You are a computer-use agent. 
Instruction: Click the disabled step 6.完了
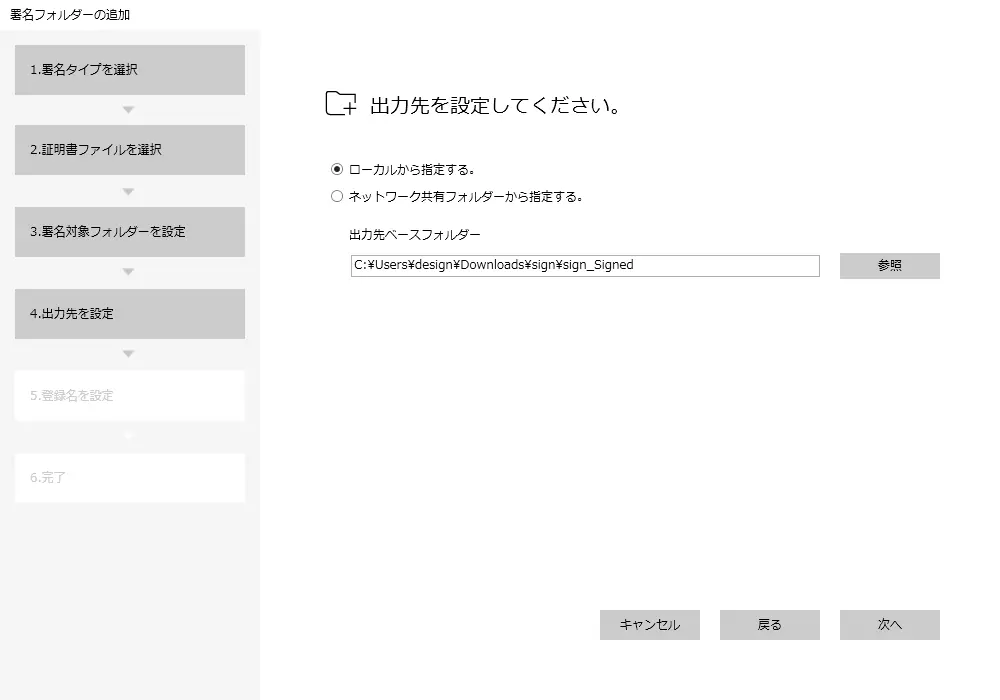pos(130,478)
